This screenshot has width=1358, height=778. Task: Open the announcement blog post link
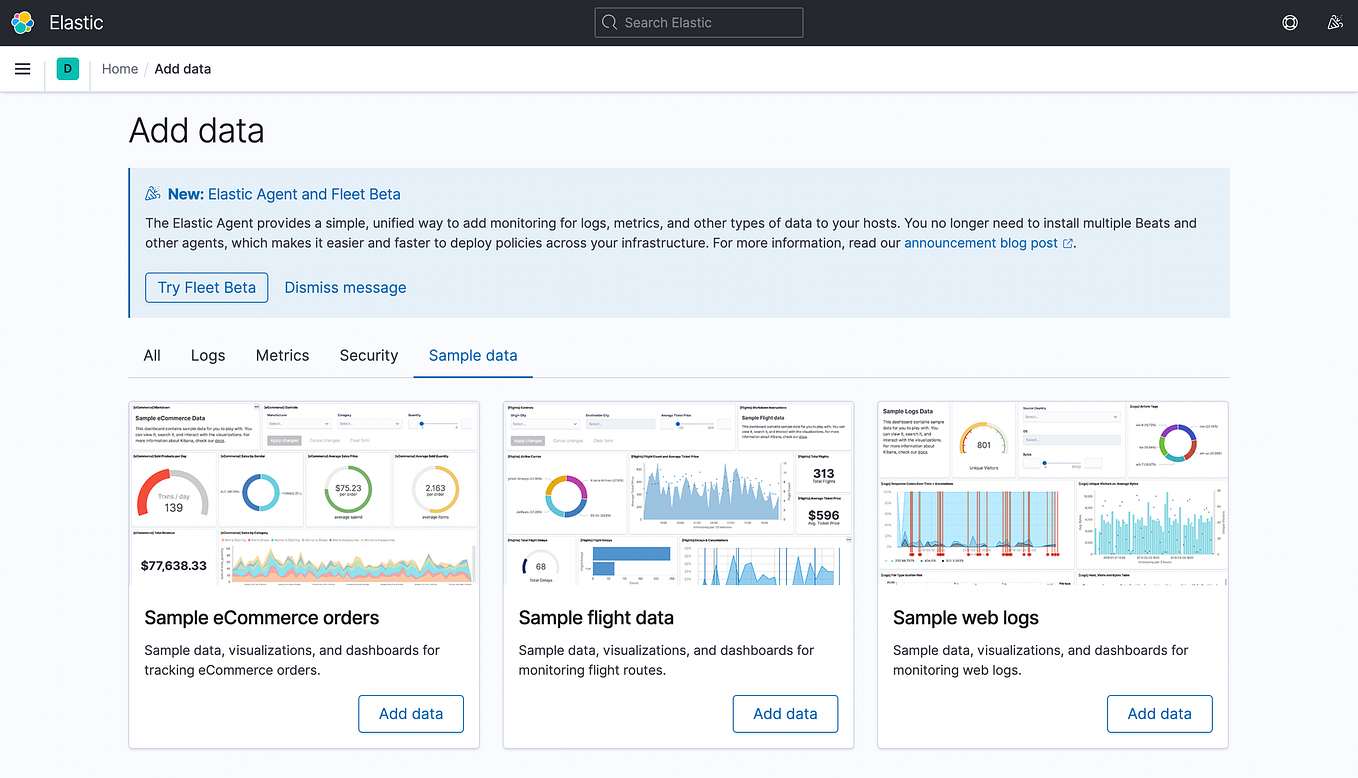pyautogui.click(x=980, y=243)
